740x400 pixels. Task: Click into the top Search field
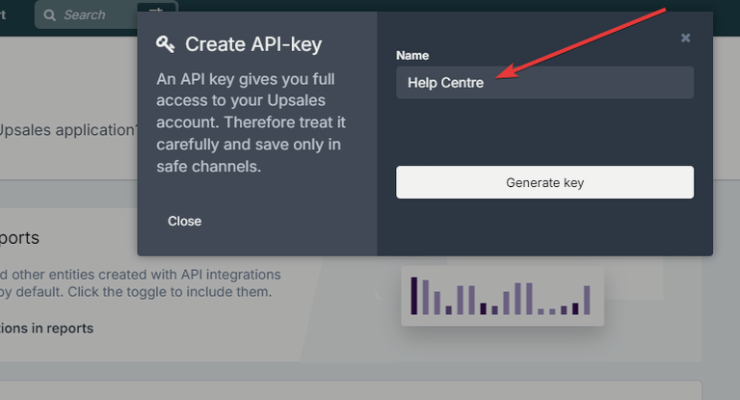tap(87, 15)
